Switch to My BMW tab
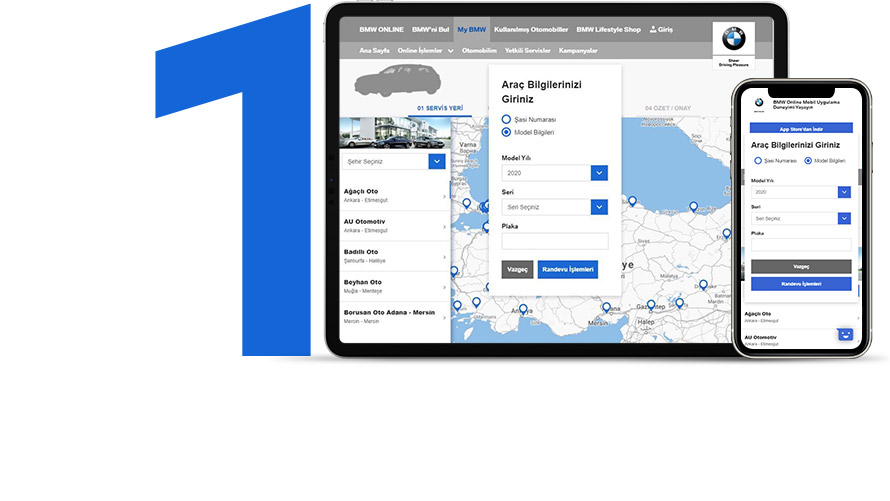This screenshot has height=501, width=890. click(472, 30)
